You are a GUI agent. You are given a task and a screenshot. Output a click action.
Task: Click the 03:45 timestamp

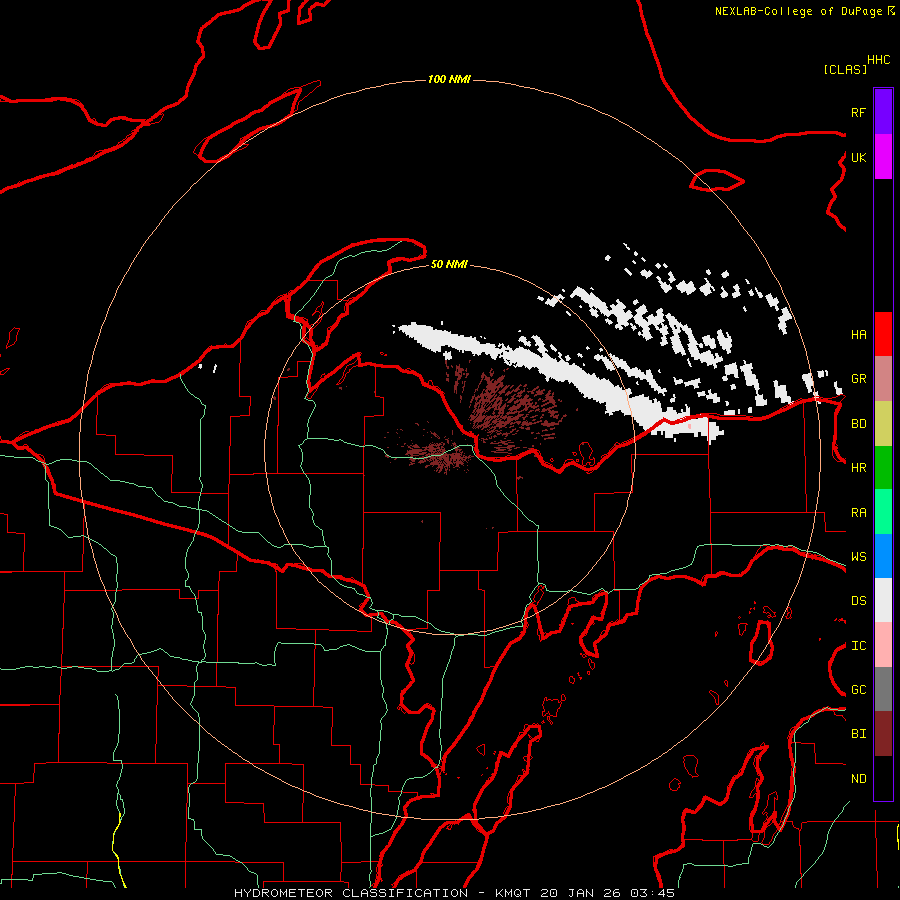(652, 893)
